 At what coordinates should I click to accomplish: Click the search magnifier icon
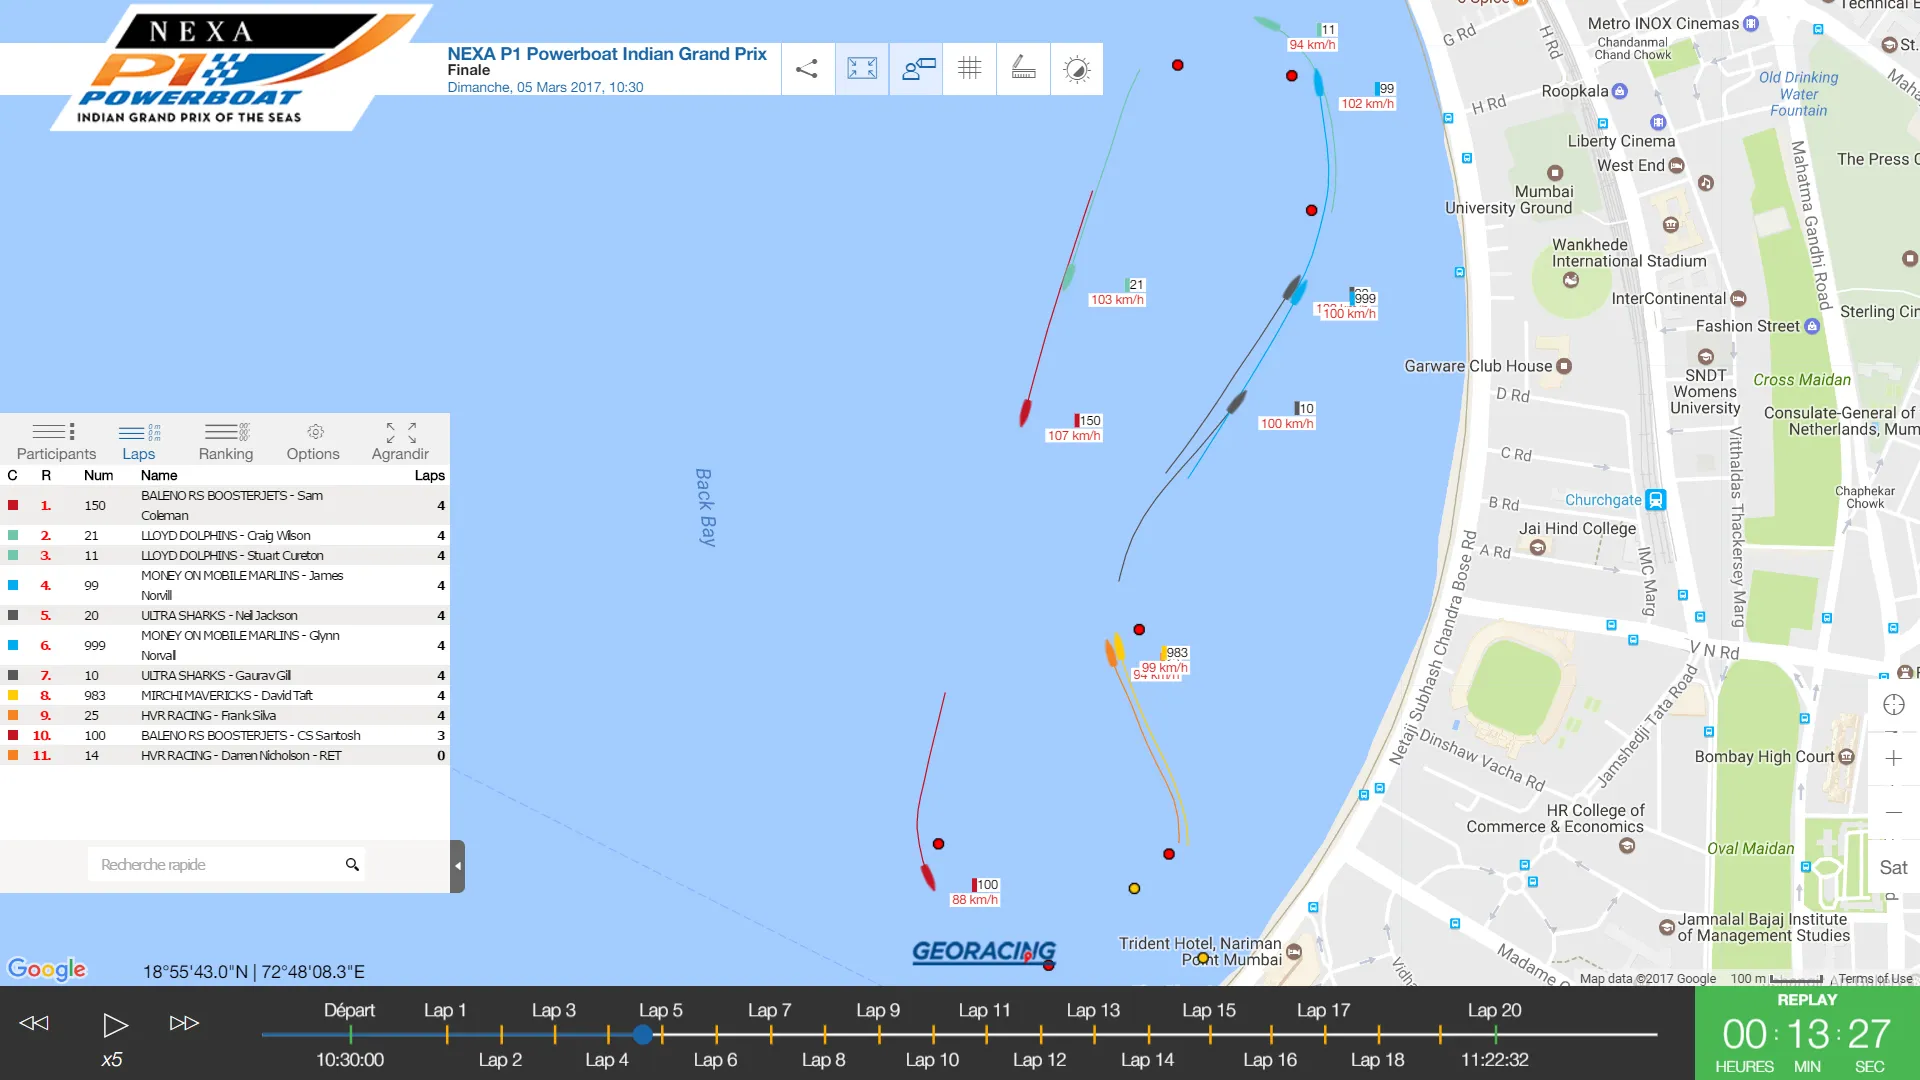coord(352,865)
